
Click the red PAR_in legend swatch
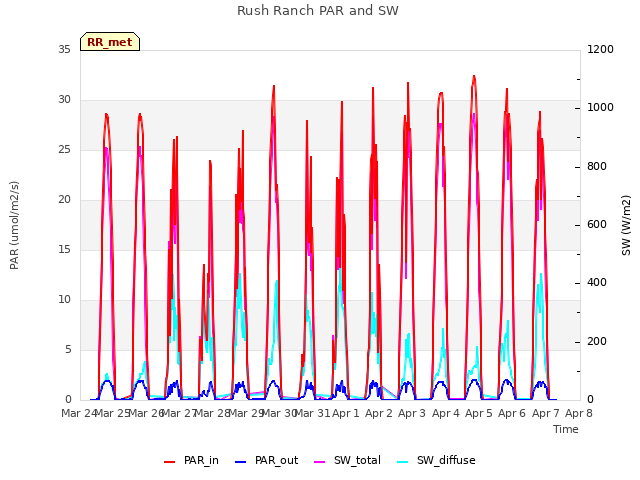coord(169,462)
